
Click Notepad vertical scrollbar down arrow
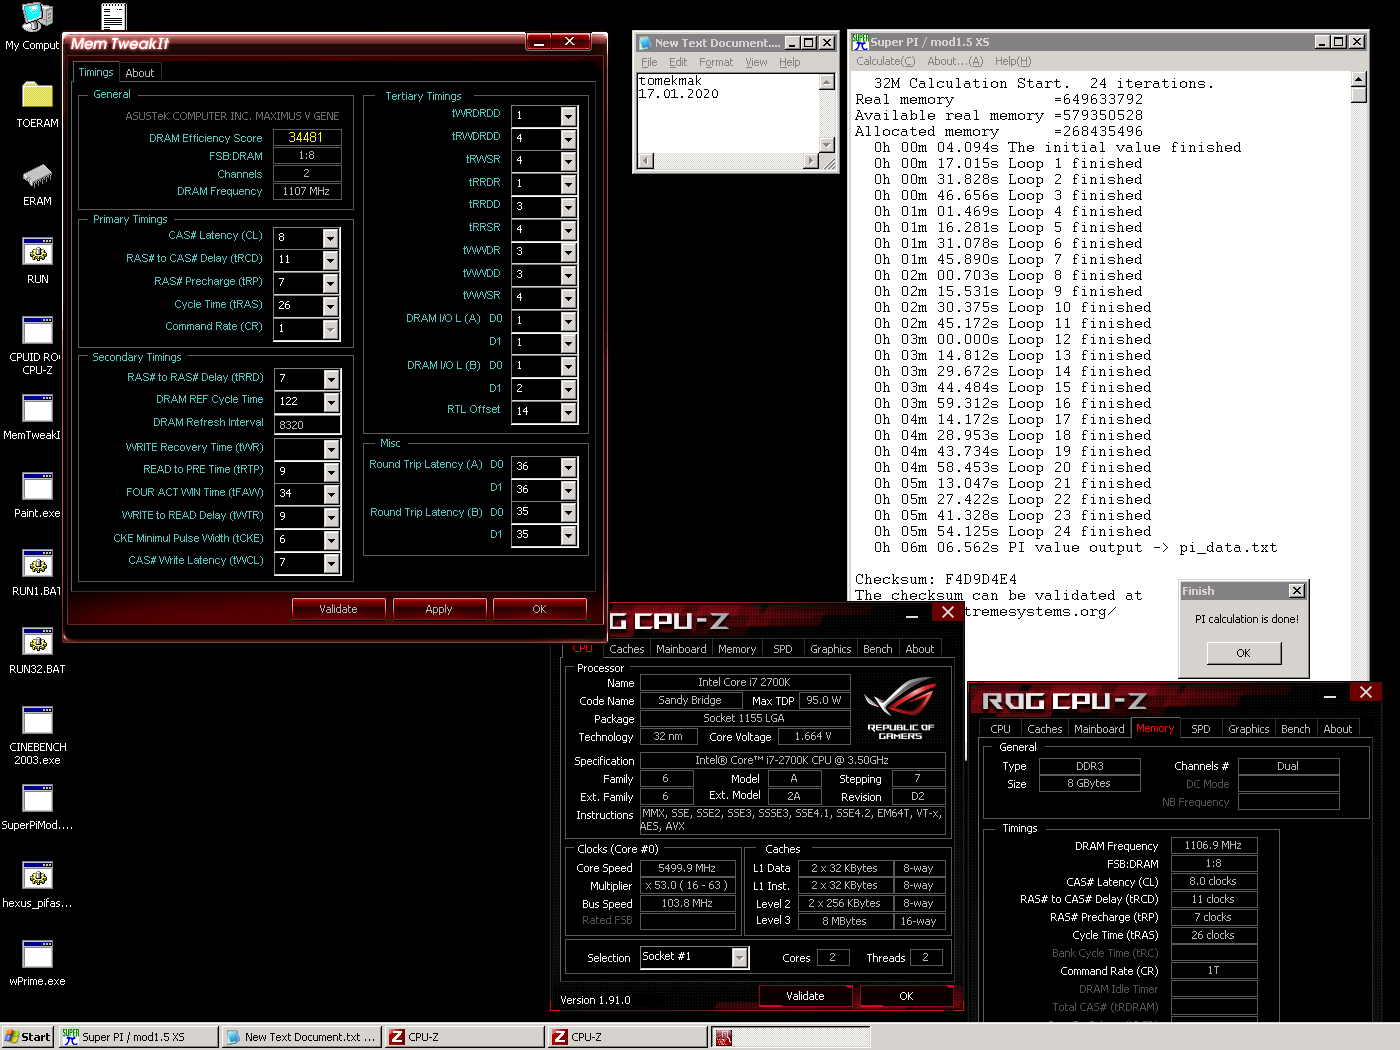[x=827, y=145]
